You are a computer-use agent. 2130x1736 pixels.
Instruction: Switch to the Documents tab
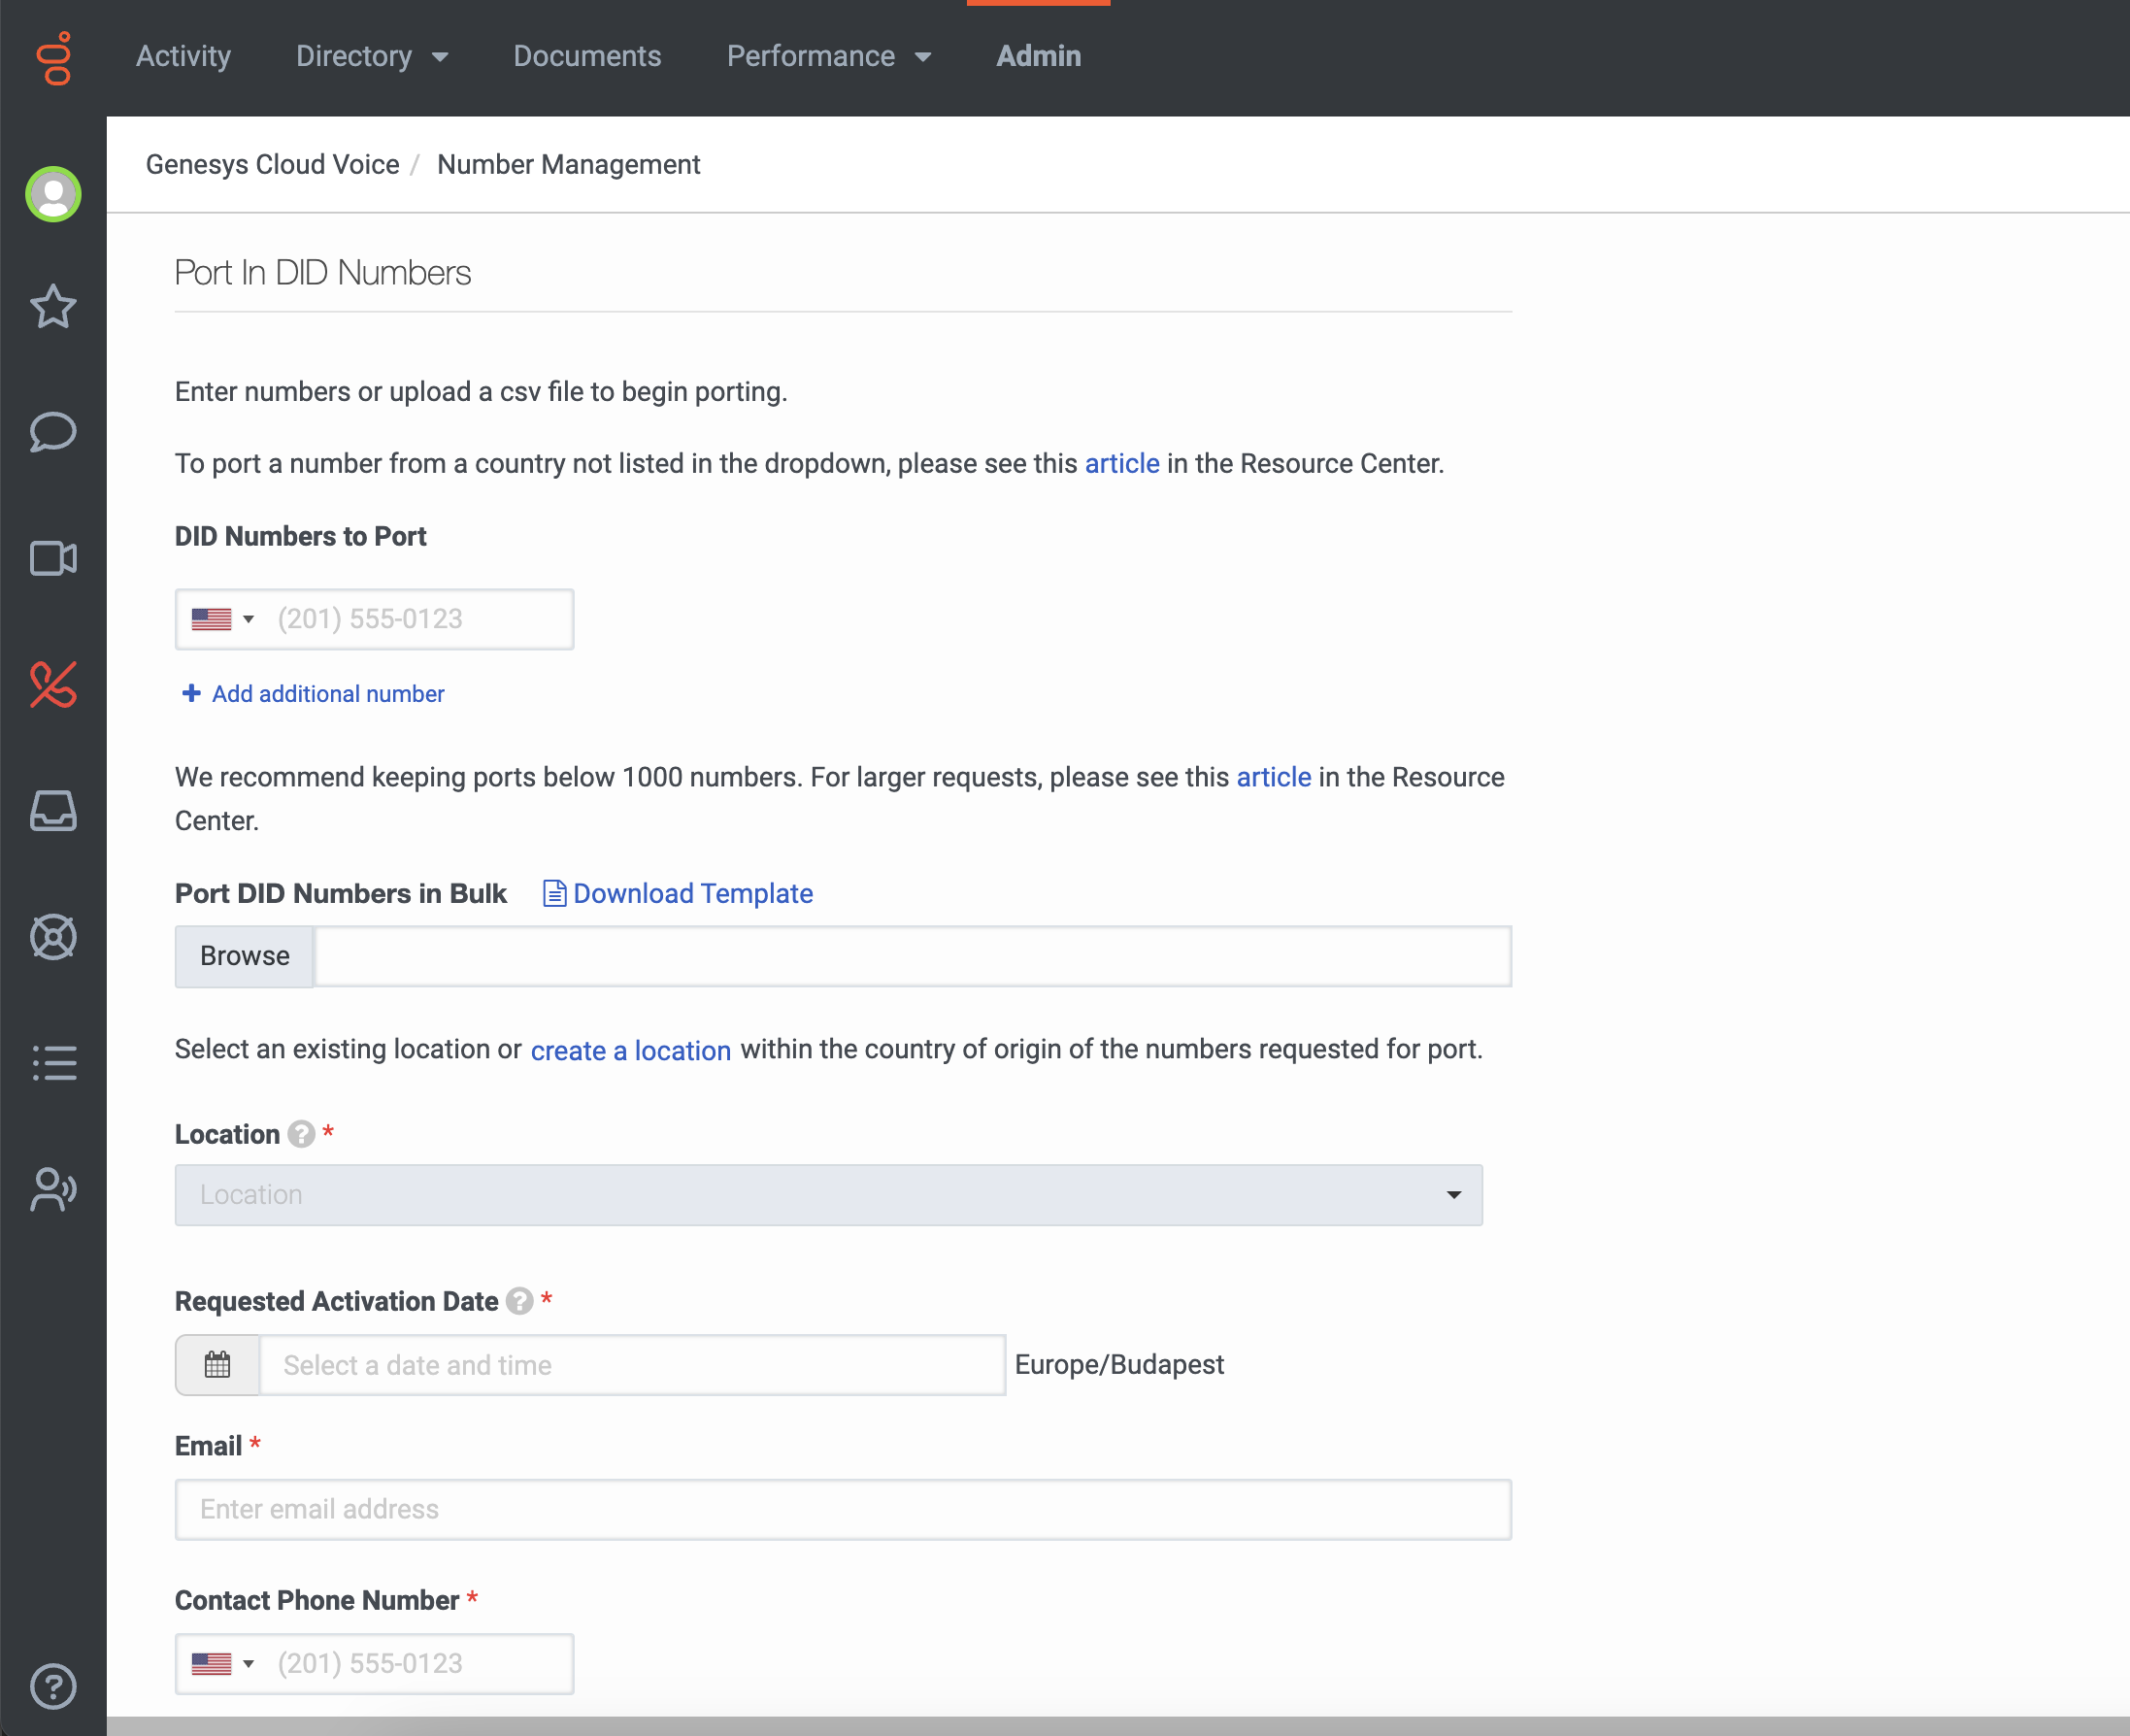click(x=587, y=57)
